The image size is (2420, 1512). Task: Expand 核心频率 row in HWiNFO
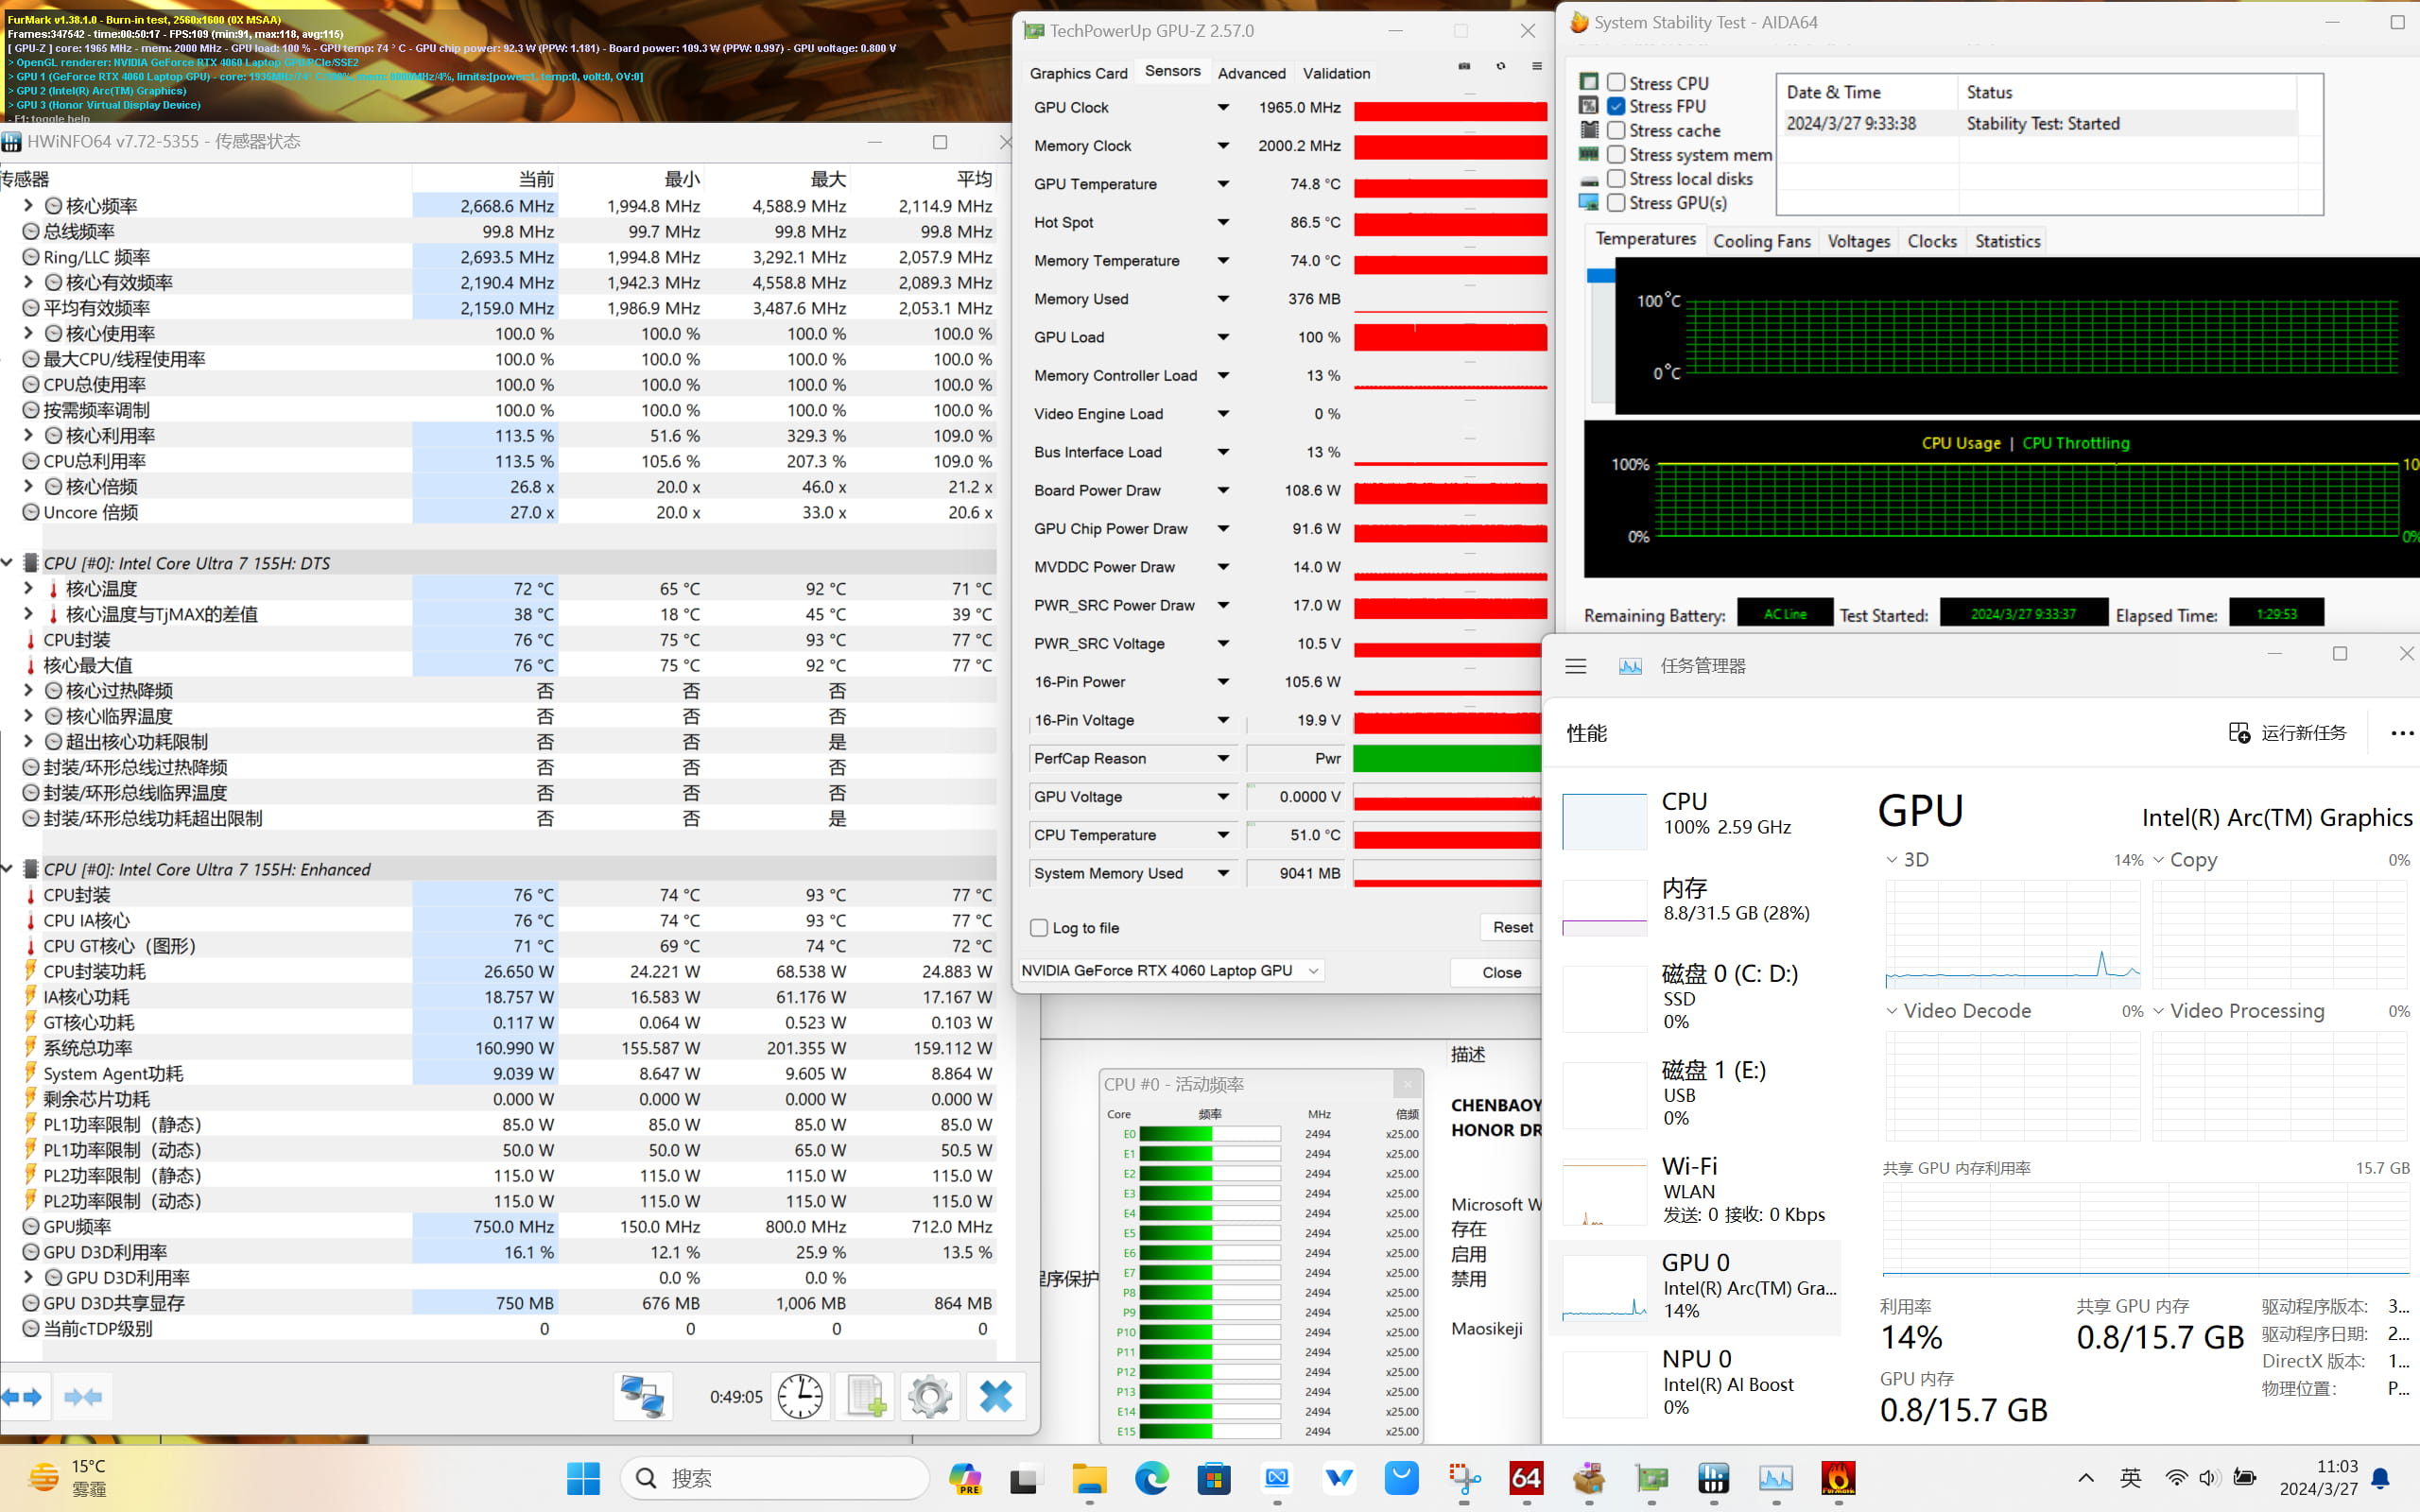pyautogui.click(x=28, y=205)
